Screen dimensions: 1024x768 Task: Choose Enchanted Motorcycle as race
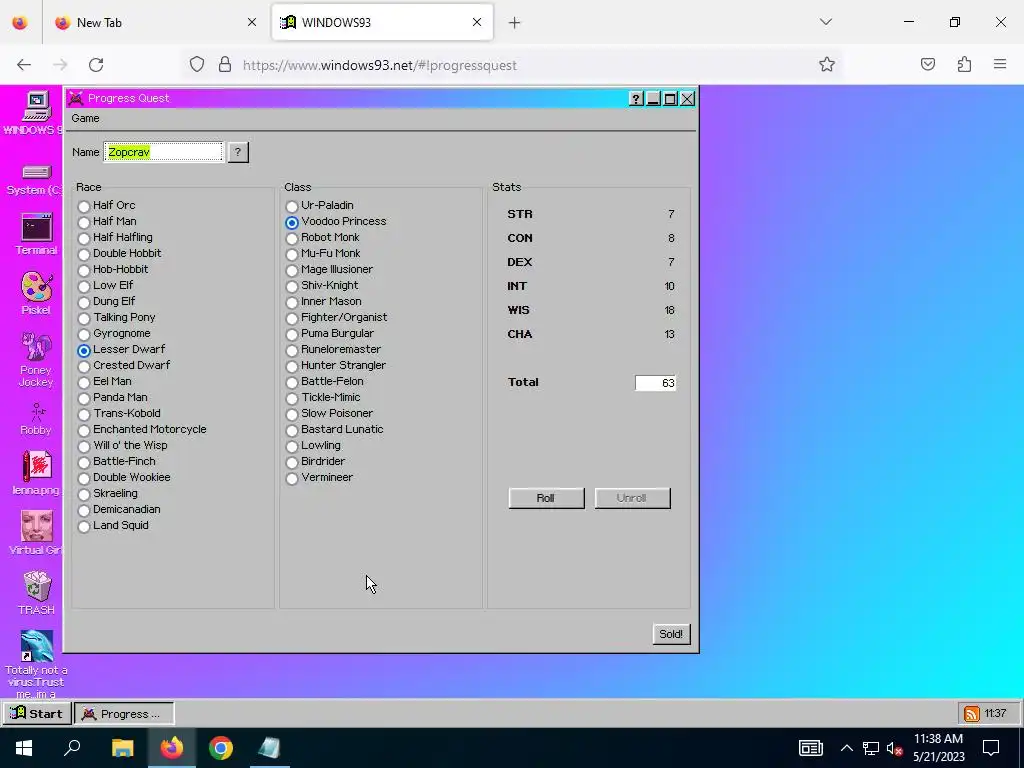point(84,430)
